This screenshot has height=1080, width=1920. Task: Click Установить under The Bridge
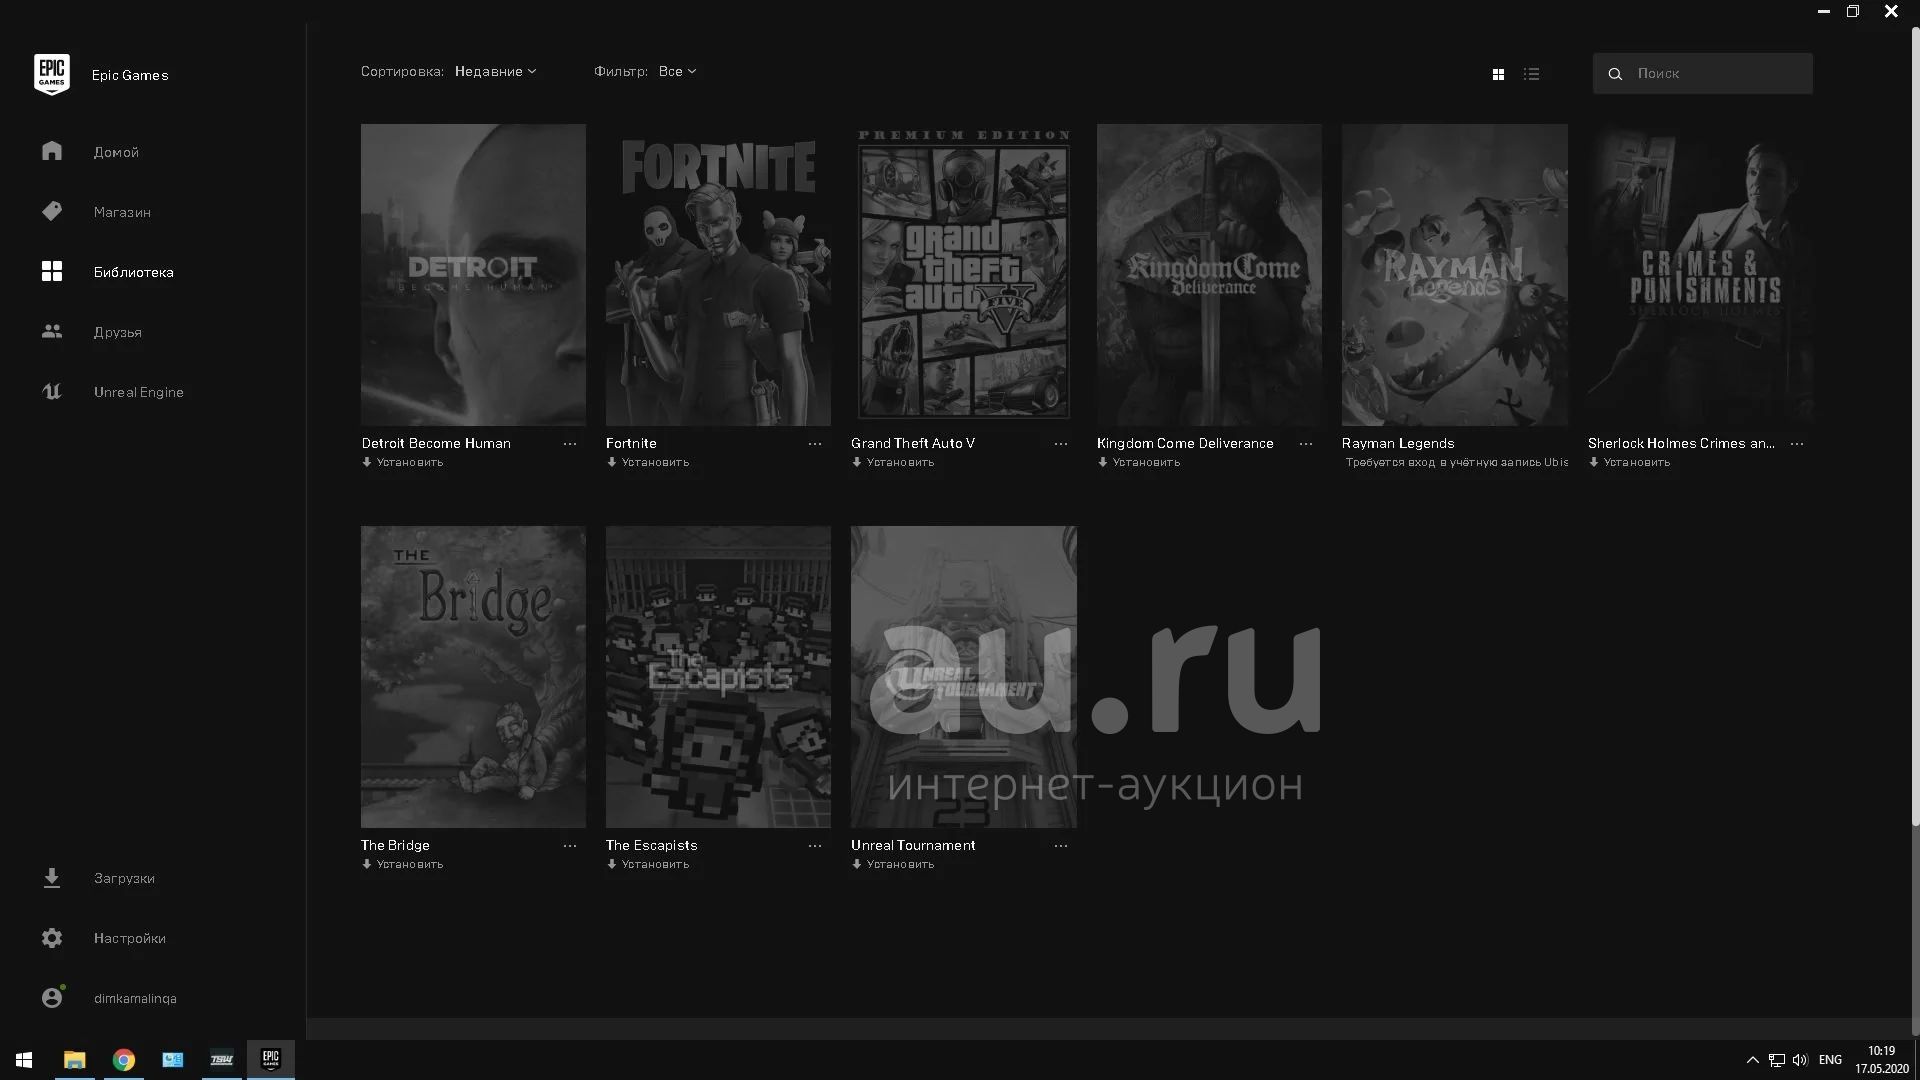click(x=402, y=864)
